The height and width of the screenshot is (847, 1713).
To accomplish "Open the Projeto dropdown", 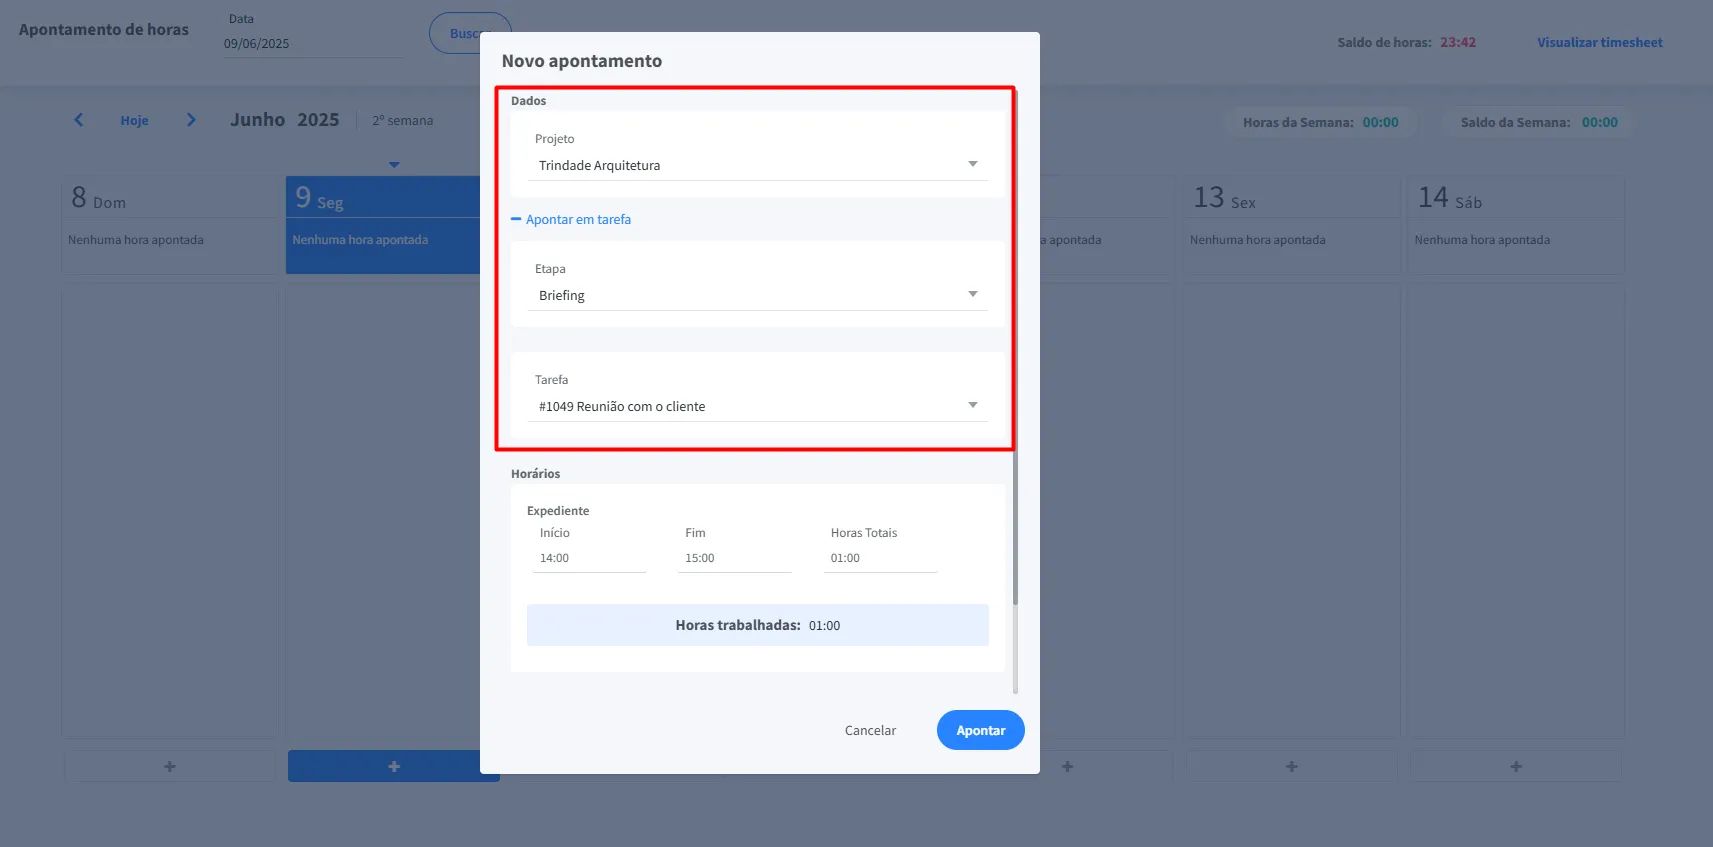I will click(x=757, y=166).
